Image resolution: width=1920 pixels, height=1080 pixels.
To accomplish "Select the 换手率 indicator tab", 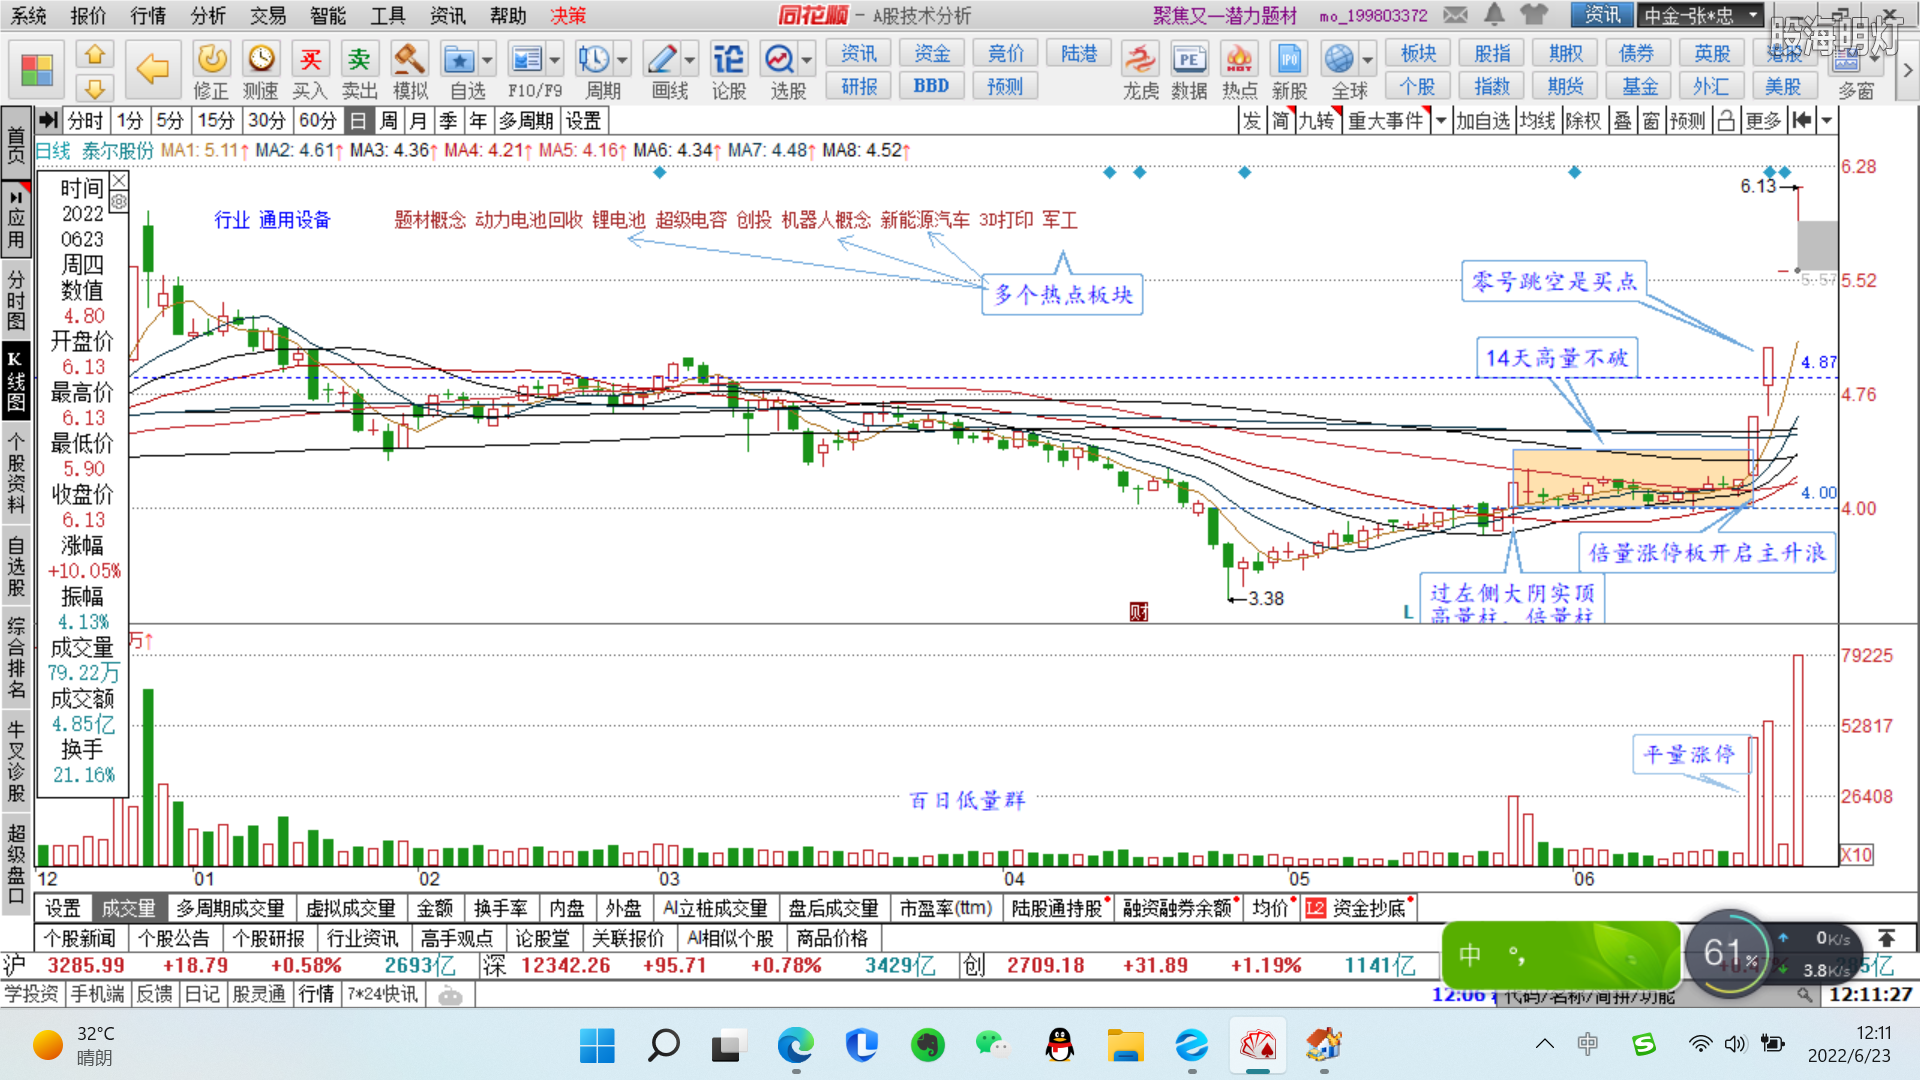I will point(500,908).
